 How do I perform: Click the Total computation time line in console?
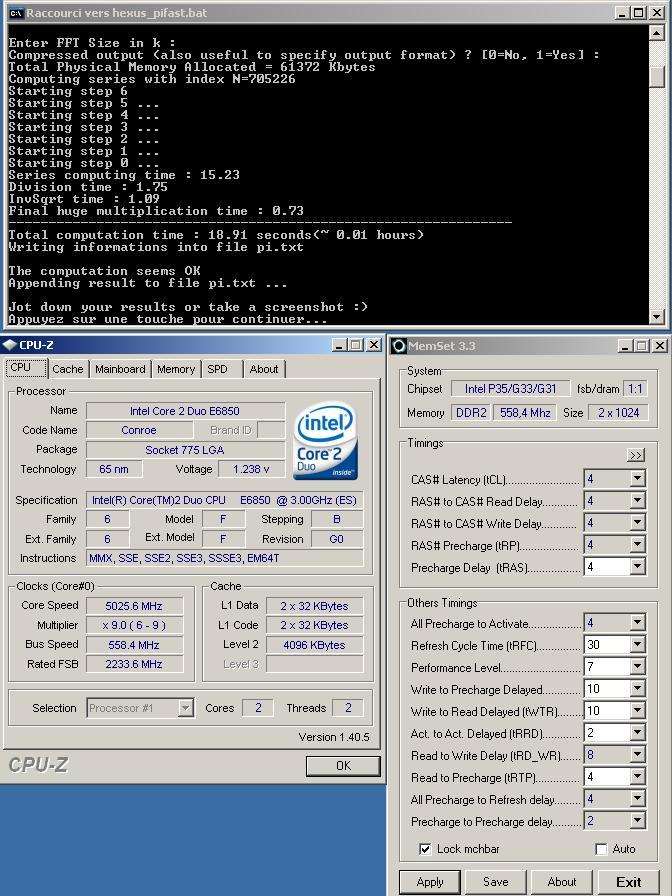coord(216,235)
